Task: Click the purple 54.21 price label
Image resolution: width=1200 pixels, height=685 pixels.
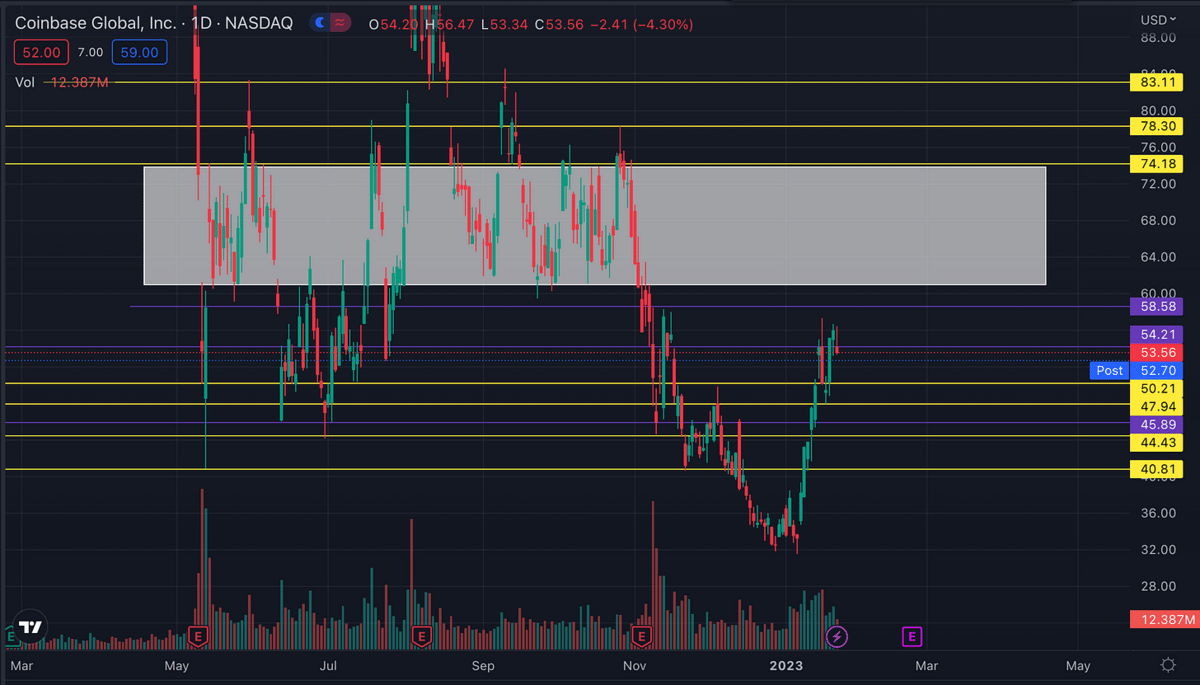Action: click(1158, 334)
